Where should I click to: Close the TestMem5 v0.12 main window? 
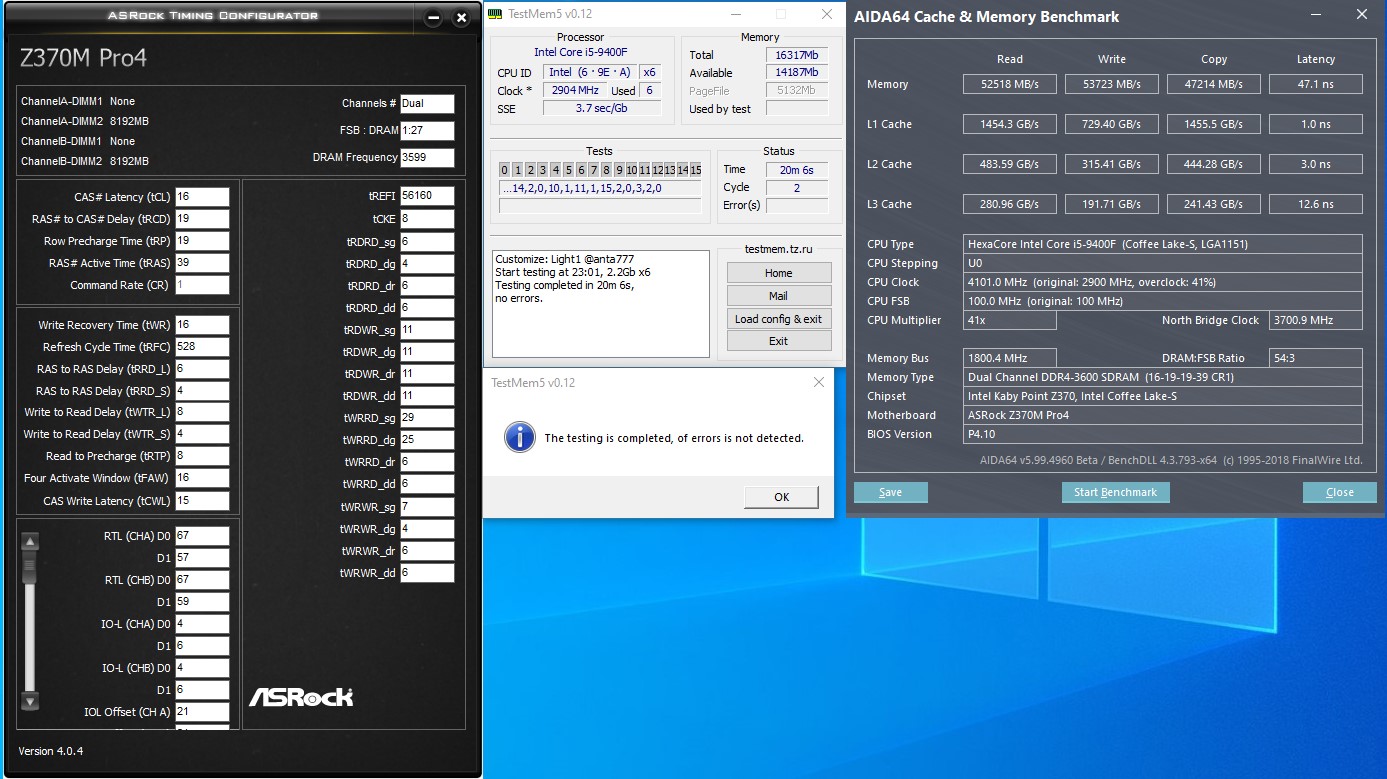pos(827,14)
